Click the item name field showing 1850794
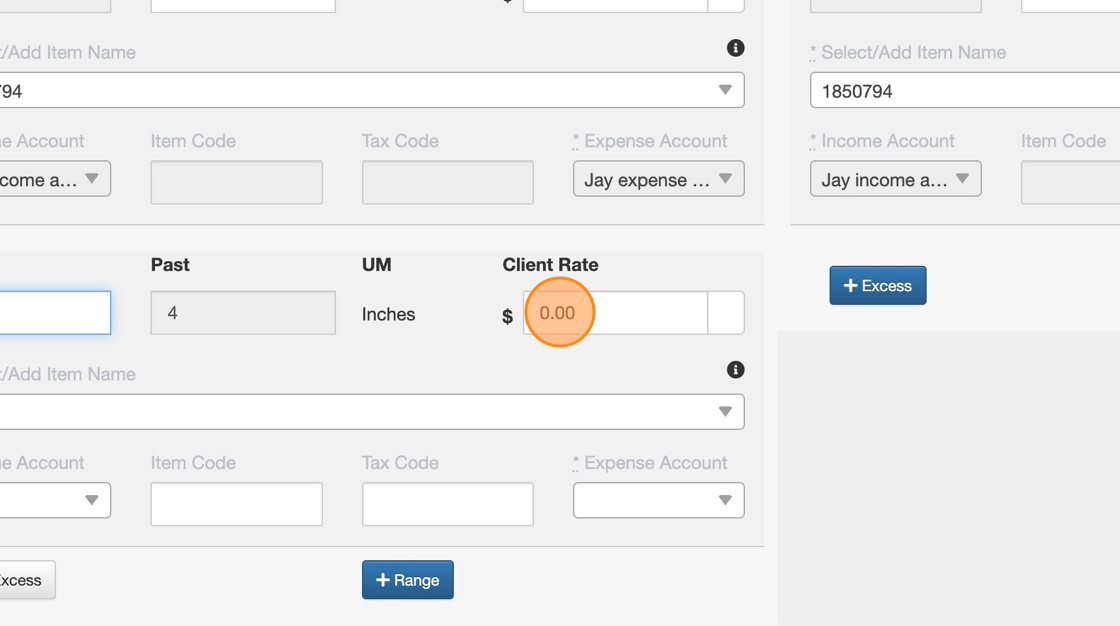1120x626 pixels. [x=960, y=91]
